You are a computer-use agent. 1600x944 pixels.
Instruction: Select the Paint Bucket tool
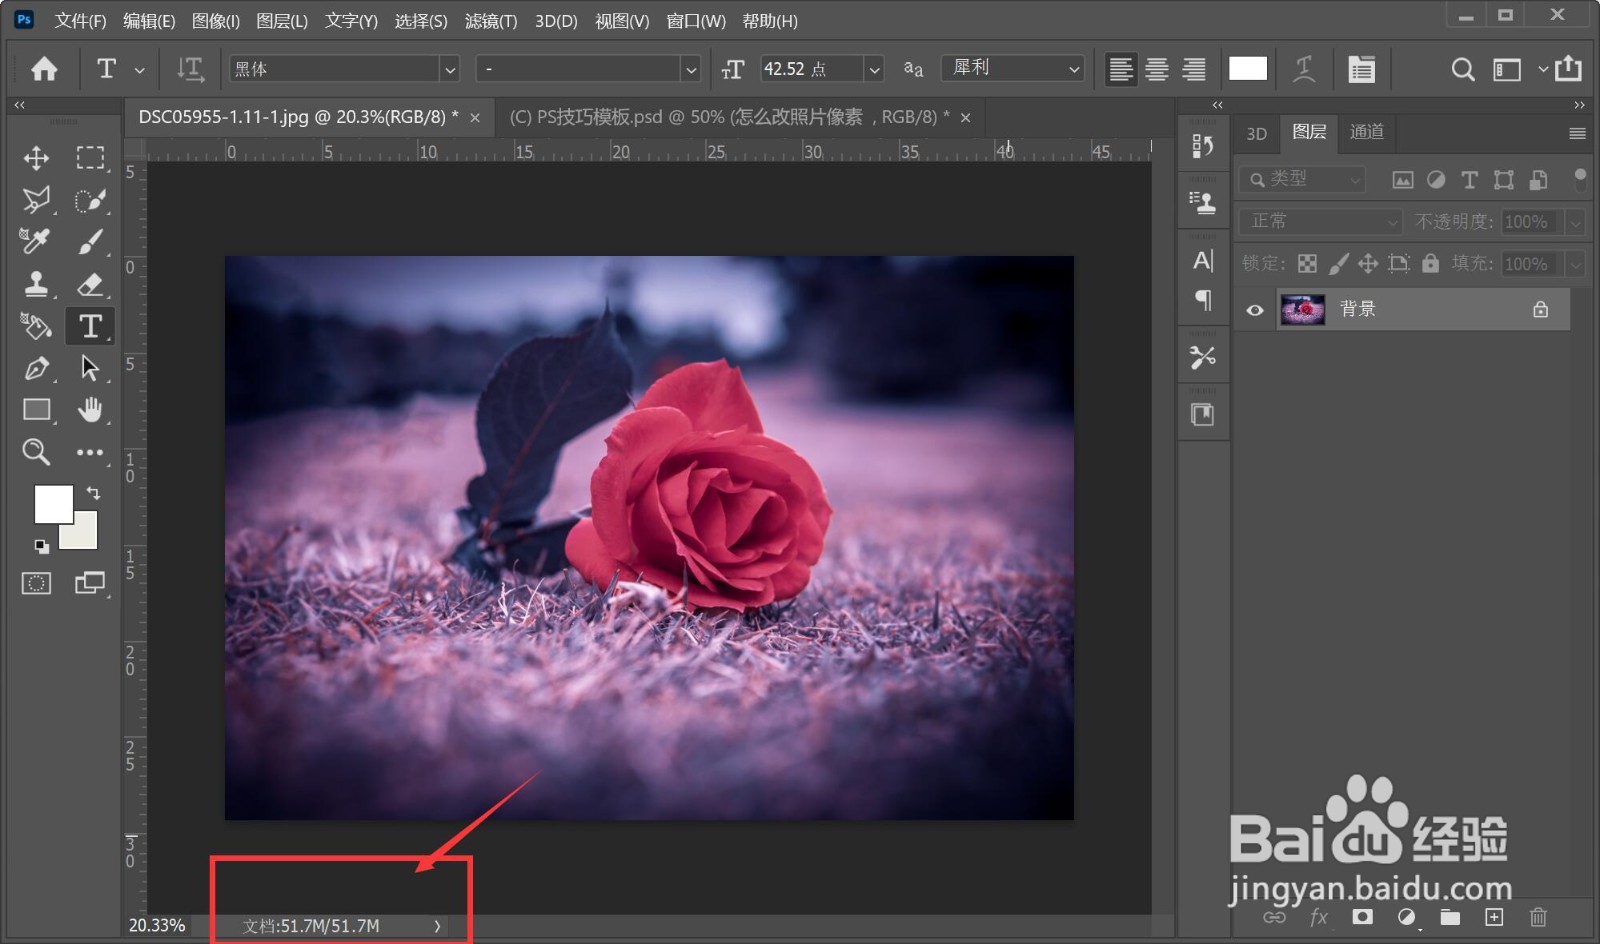[x=36, y=326]
